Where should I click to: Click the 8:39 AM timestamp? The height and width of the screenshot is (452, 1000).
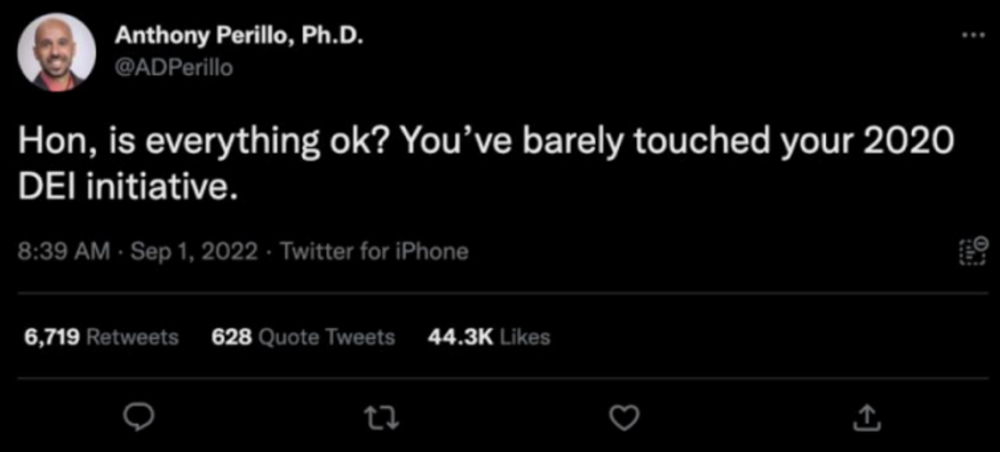click(64, 252)
